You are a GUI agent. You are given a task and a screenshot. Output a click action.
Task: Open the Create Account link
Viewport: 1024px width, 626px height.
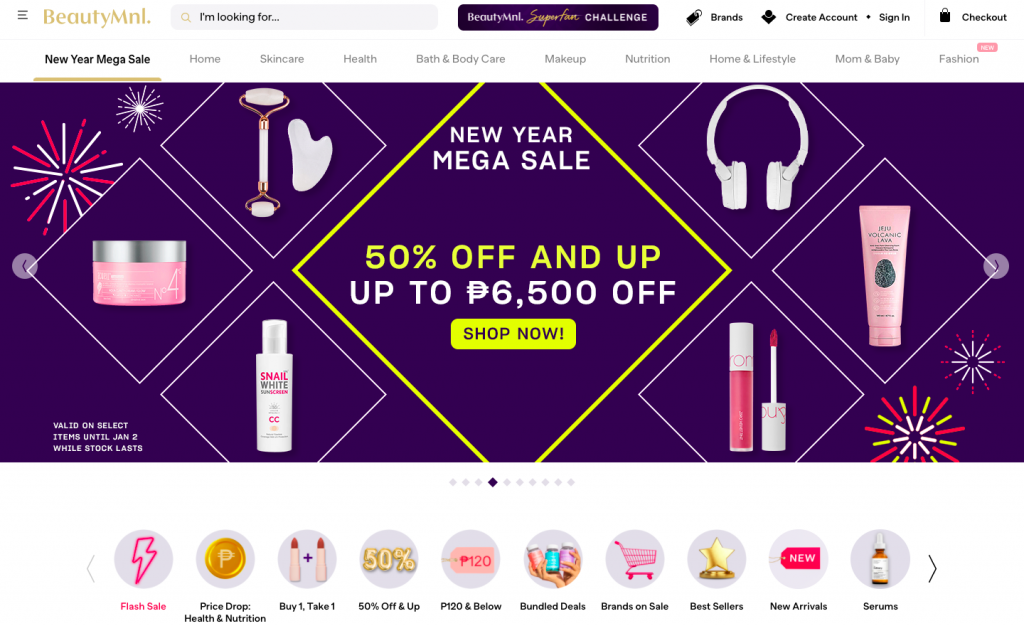(821, 18)
